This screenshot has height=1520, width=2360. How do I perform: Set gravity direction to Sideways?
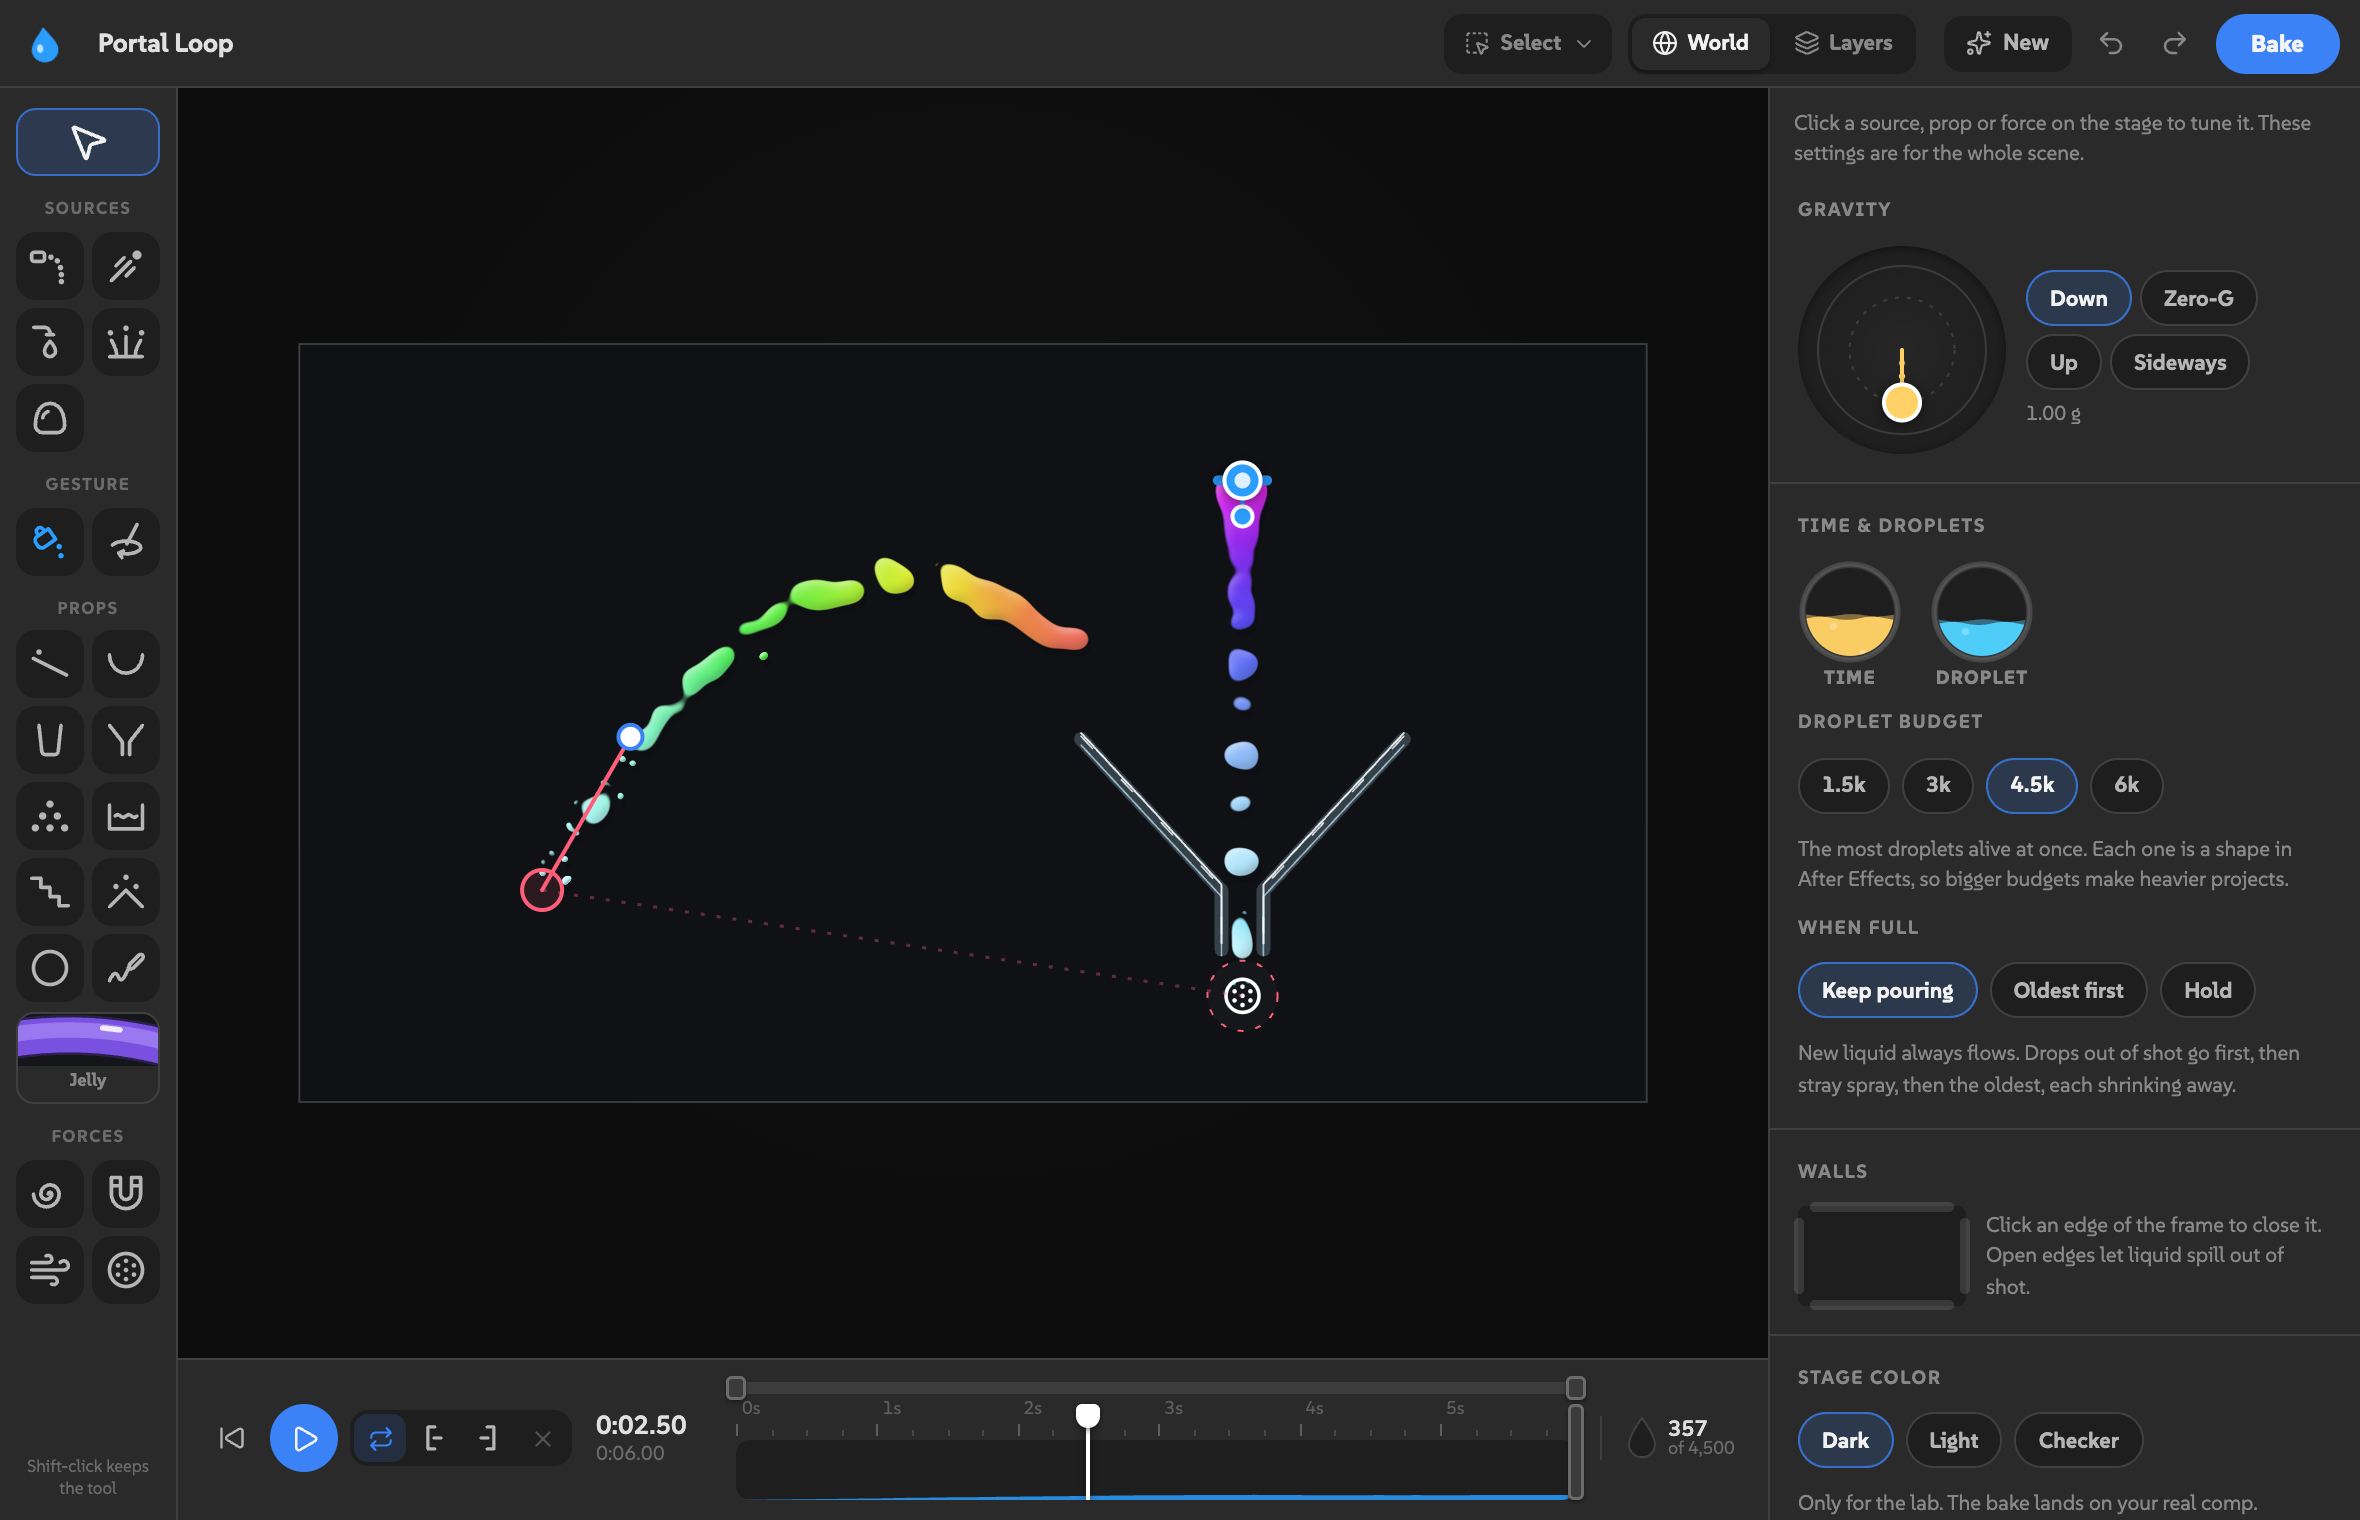[2179, 362]
